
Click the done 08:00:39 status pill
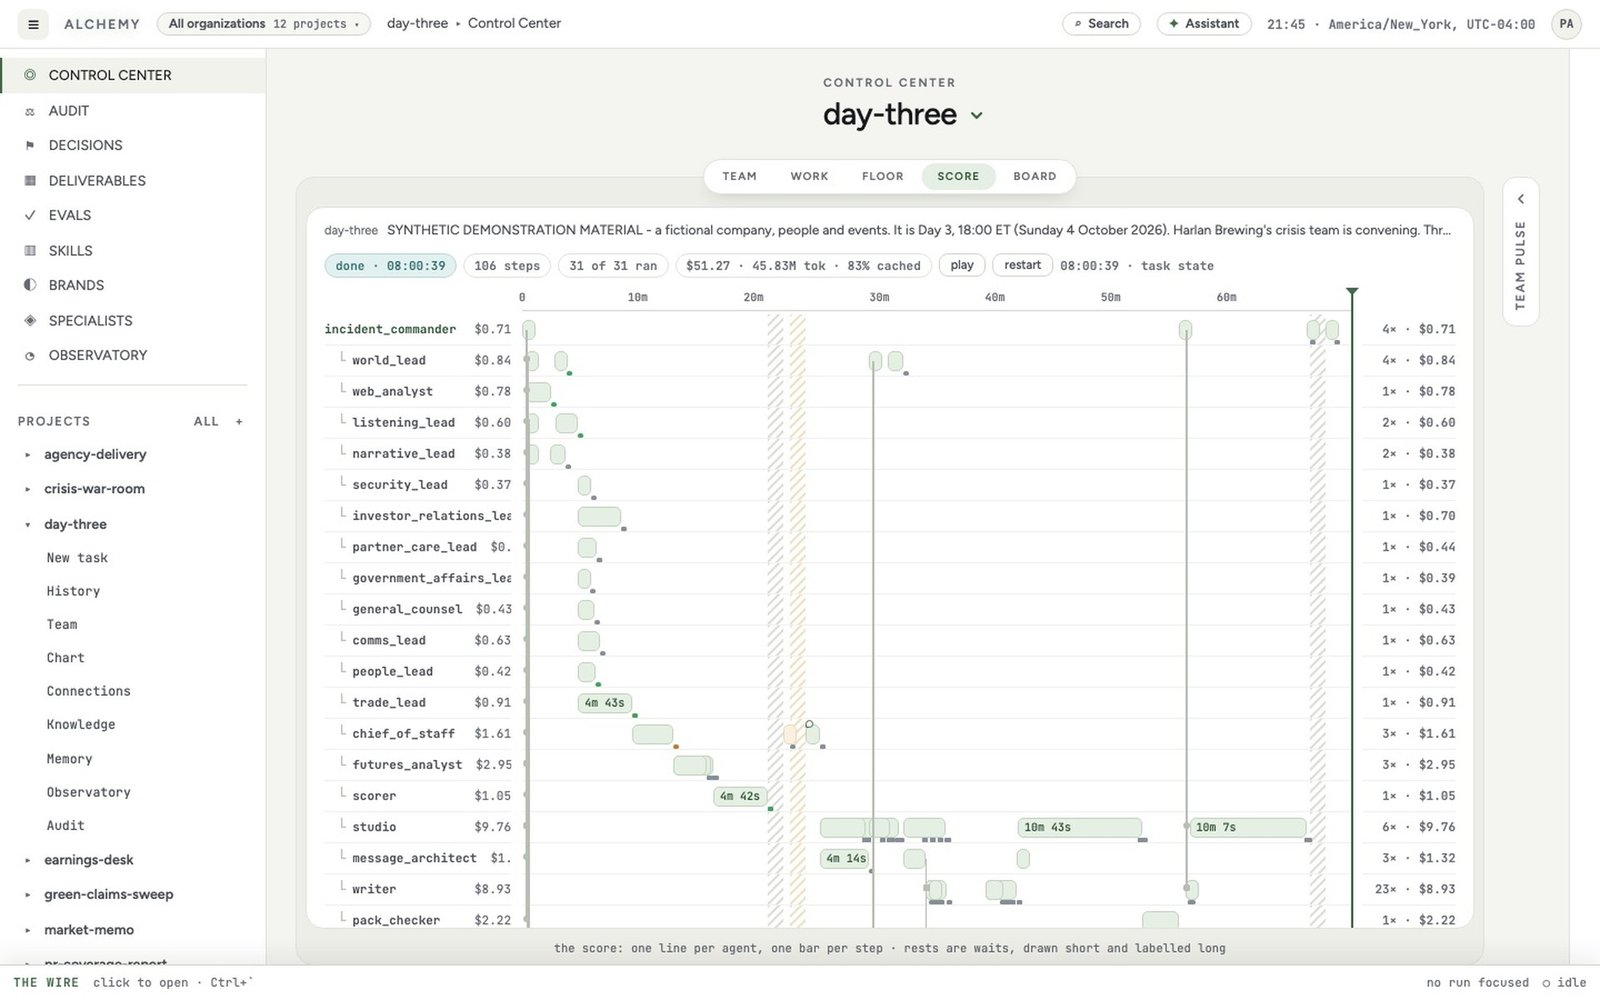[x=390, y=266]
